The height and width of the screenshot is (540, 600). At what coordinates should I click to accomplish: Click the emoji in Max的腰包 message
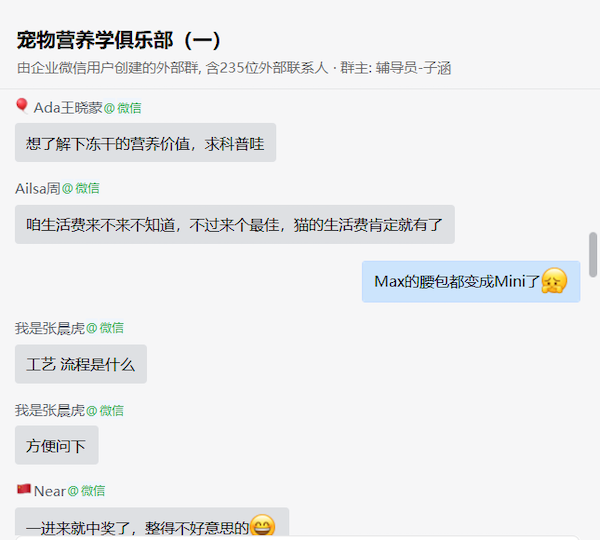click(x=554, y=281)
